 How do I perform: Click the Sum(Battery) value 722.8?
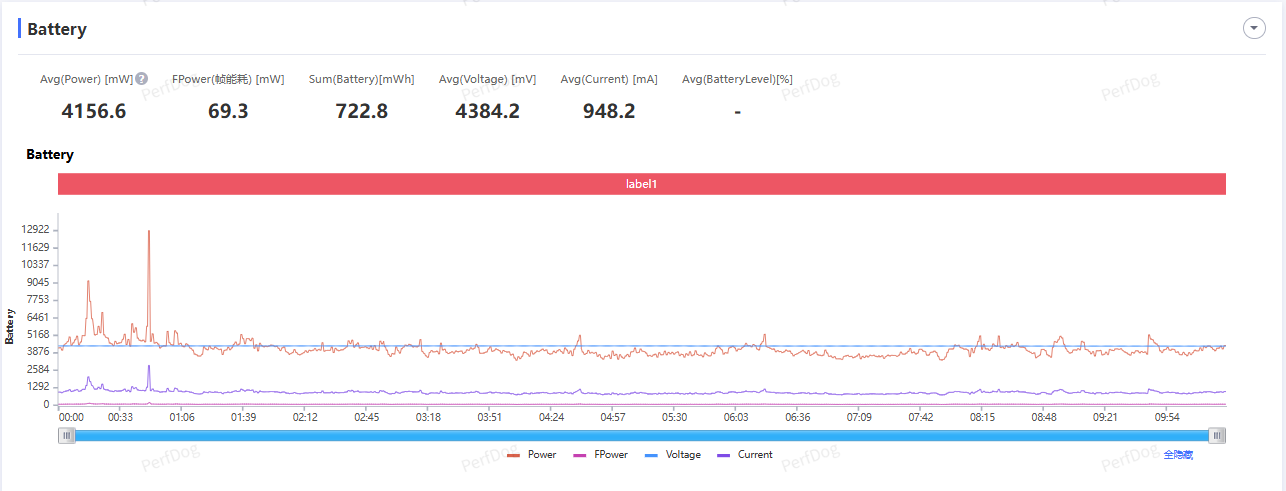pyautogui.click(x=361, y=111)
